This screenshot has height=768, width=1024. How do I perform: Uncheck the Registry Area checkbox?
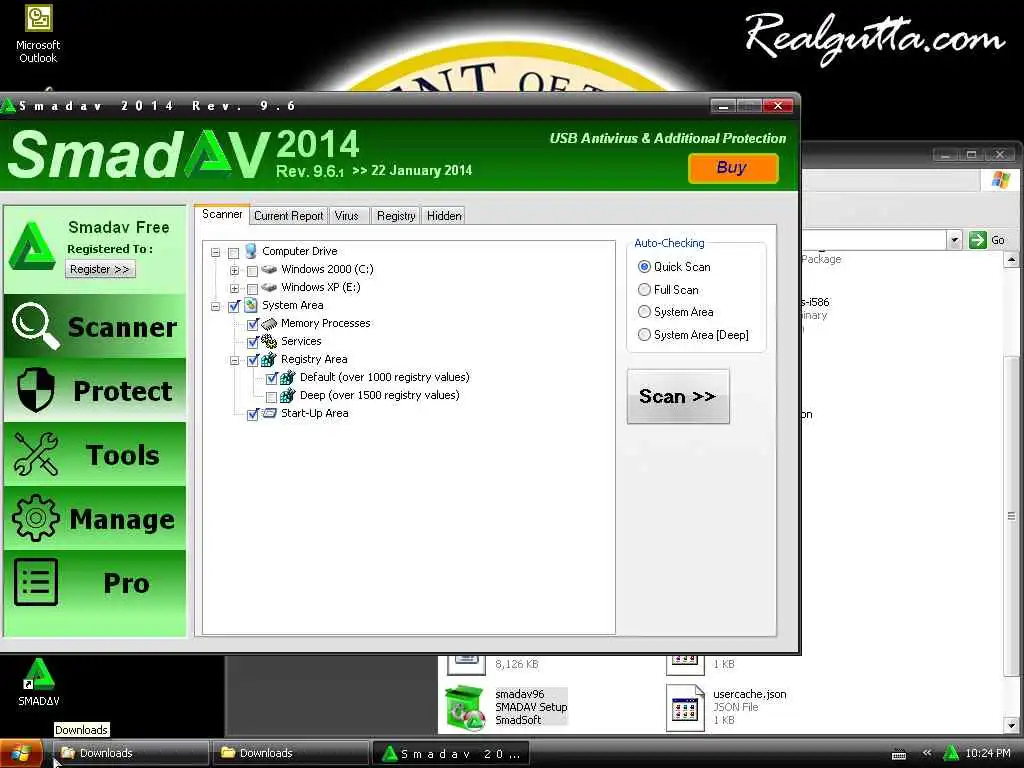pos(253,360)
